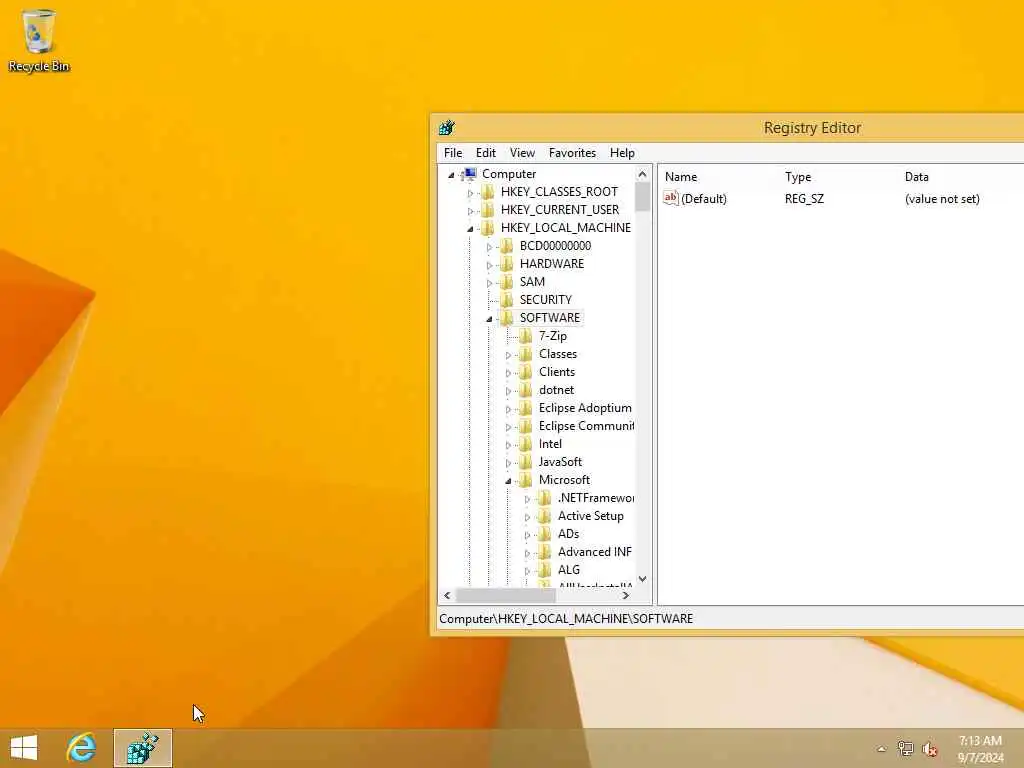Click the tree's scroll left arrow

[447, 596]
